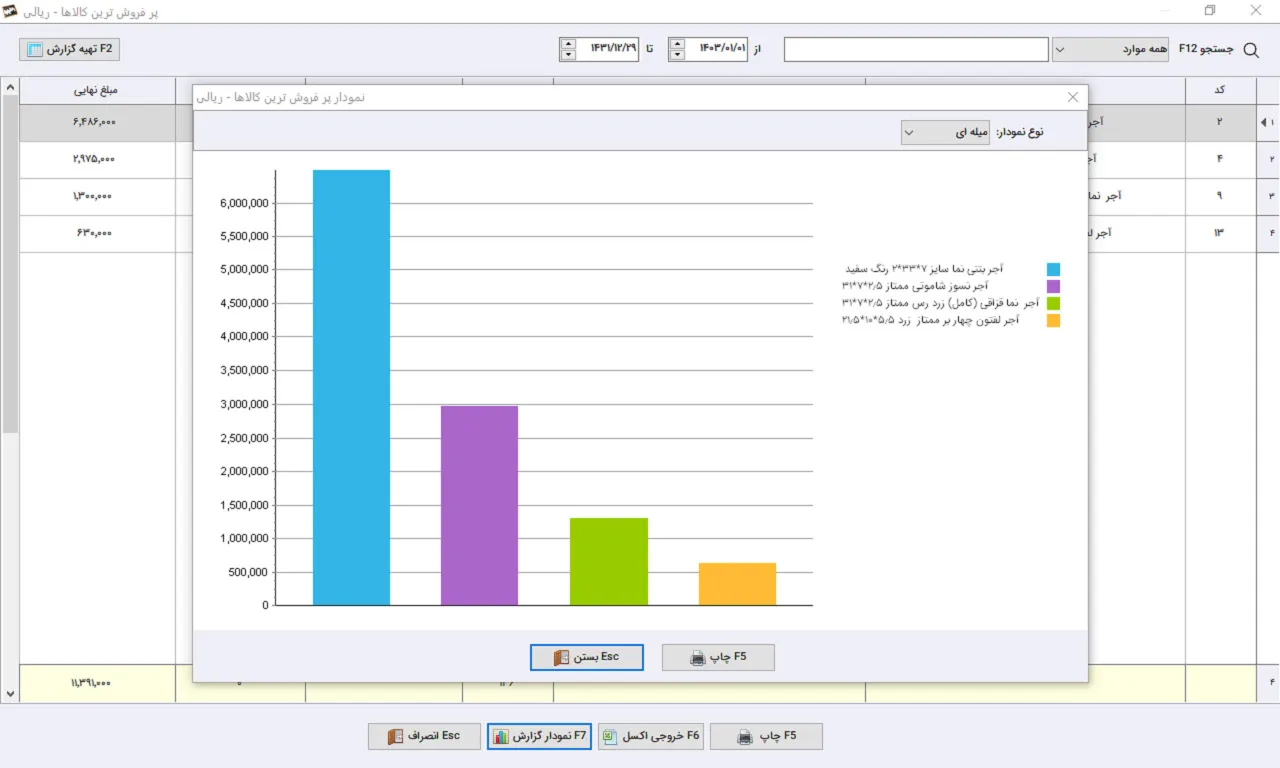This screenshot has width=1280, height=768.
Task: Click the search magnifier icon
Action: [x=1251, y=49]
